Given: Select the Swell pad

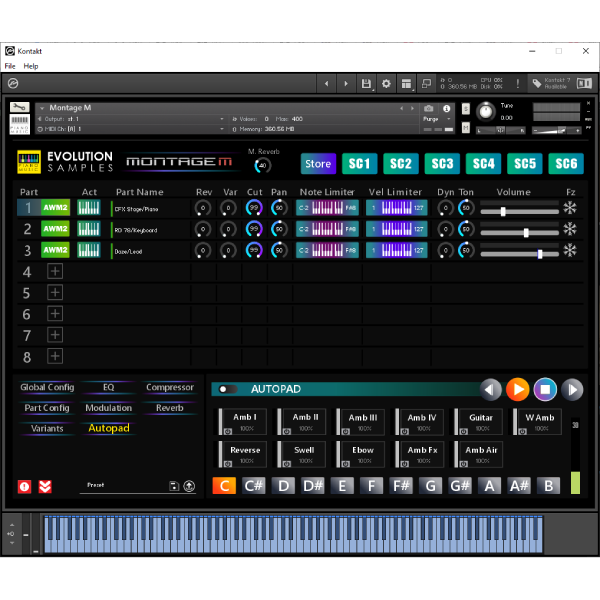Looking at the screenshot, I should point(303,454).
